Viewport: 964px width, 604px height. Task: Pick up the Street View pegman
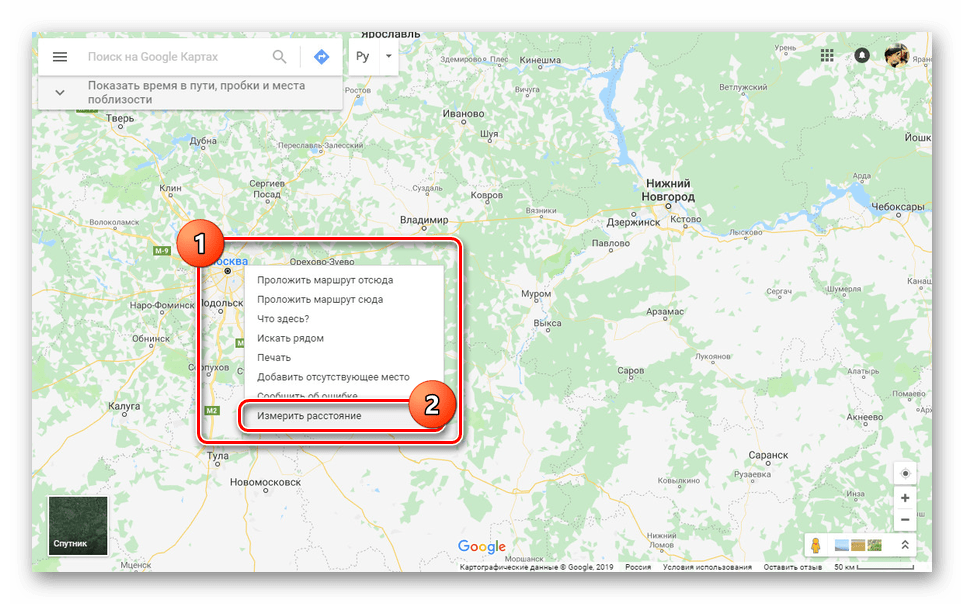816,545
